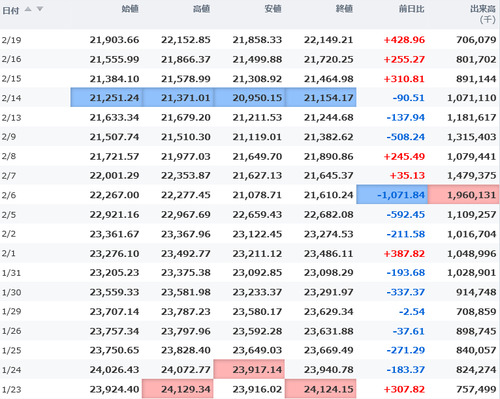Click the +428.96 change value

404,40
